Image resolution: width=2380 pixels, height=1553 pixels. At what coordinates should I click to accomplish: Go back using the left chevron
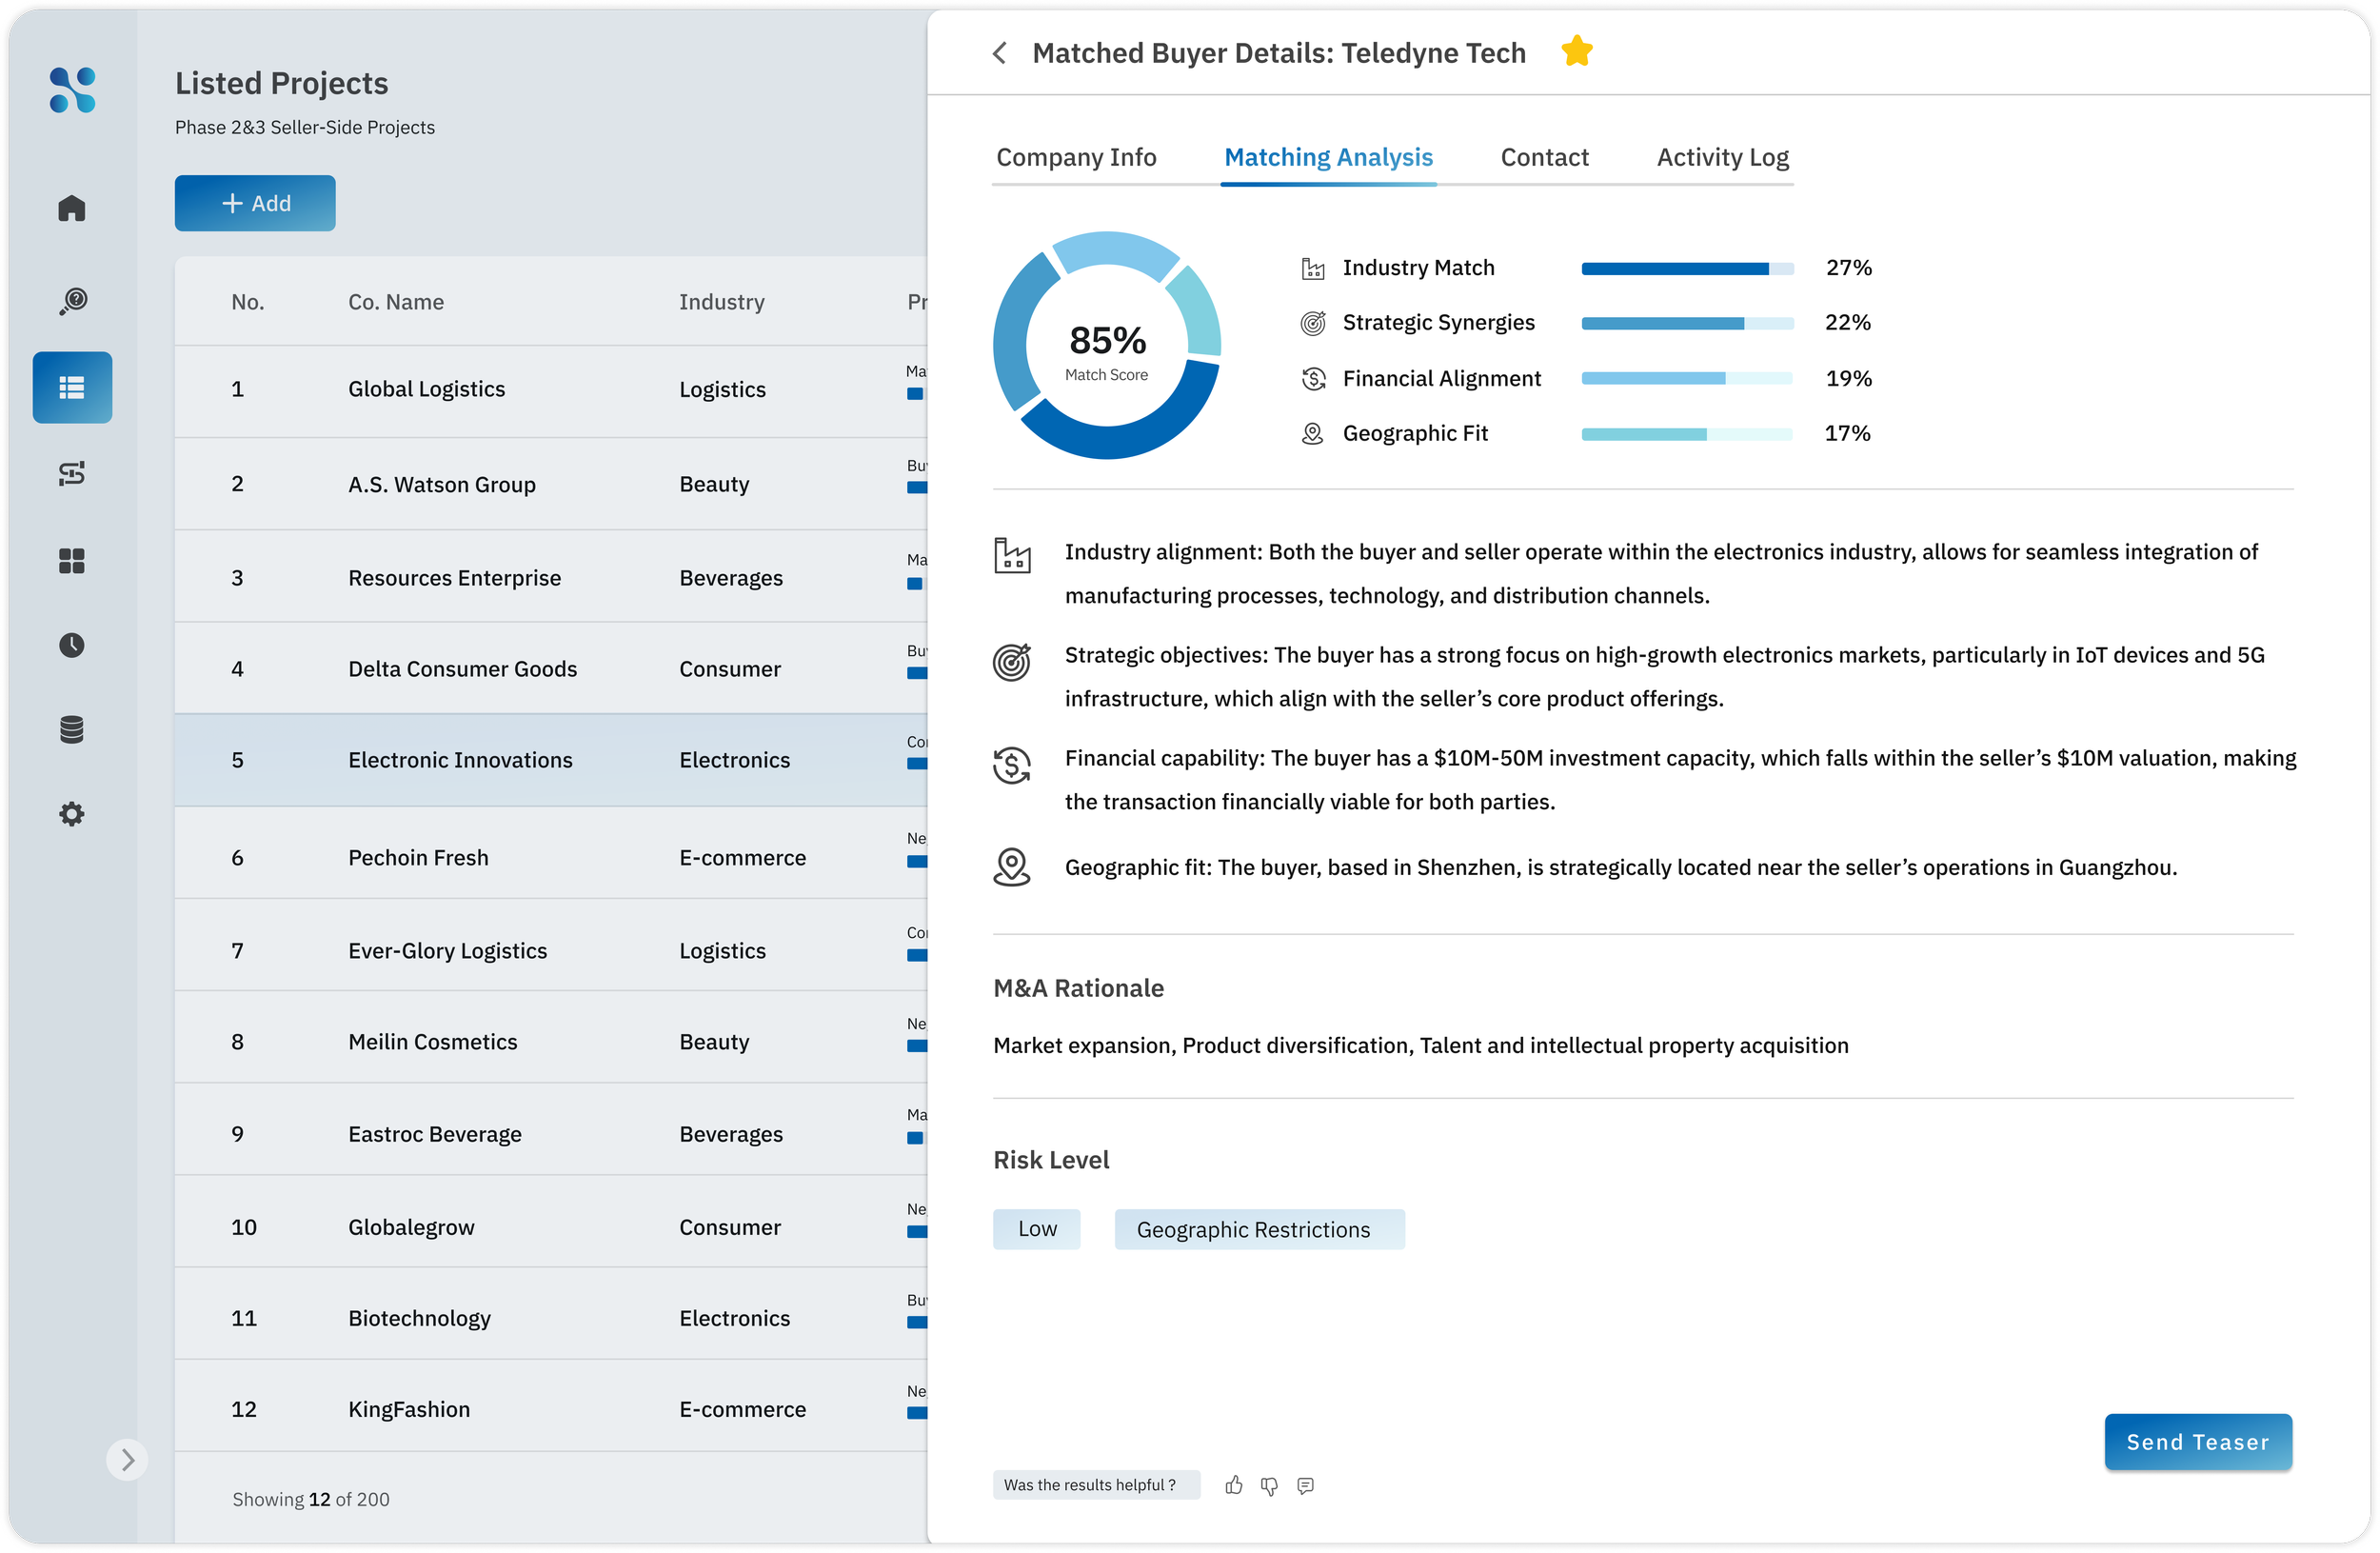point(999,53)
